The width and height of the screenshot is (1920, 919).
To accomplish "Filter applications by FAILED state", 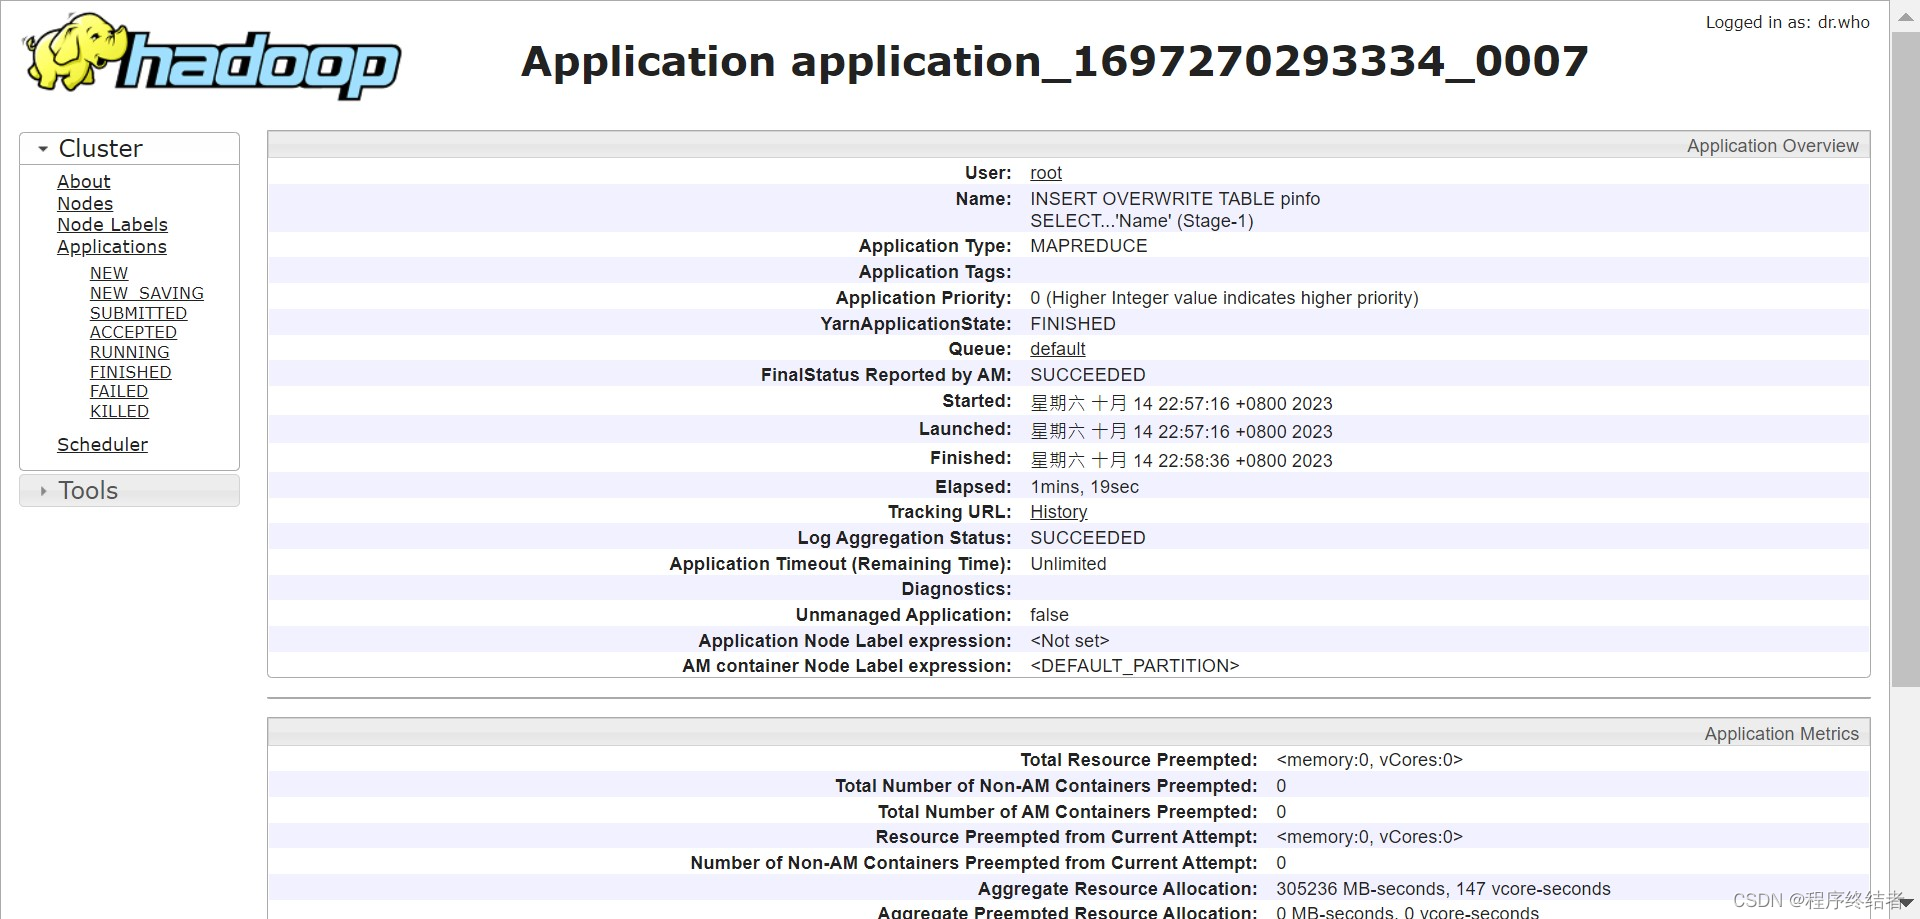I will [x=119, y=391].
